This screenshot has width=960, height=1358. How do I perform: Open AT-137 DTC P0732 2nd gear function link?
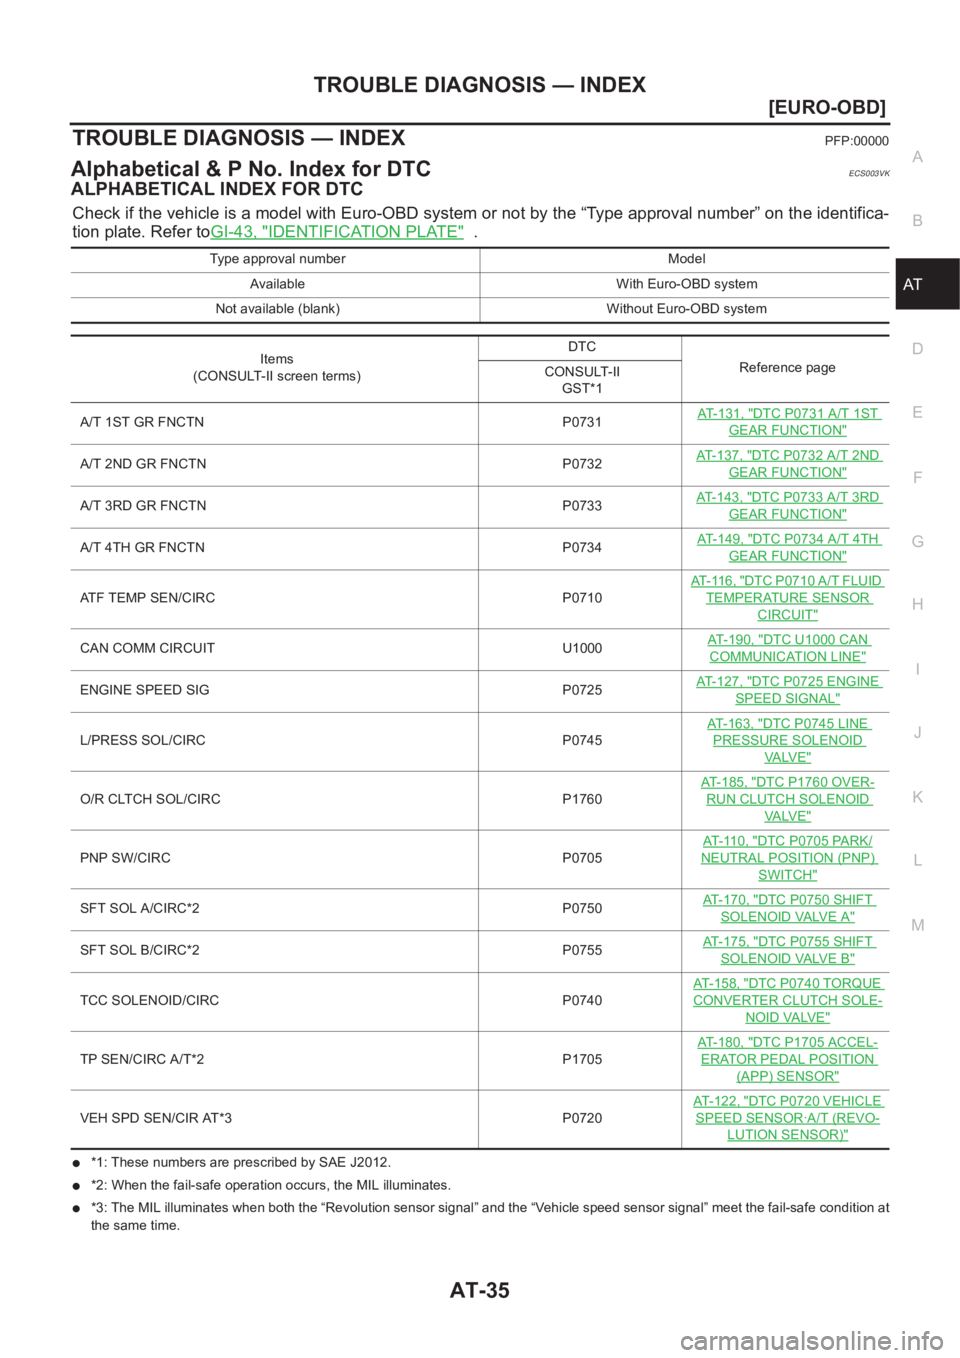(788, 464)
